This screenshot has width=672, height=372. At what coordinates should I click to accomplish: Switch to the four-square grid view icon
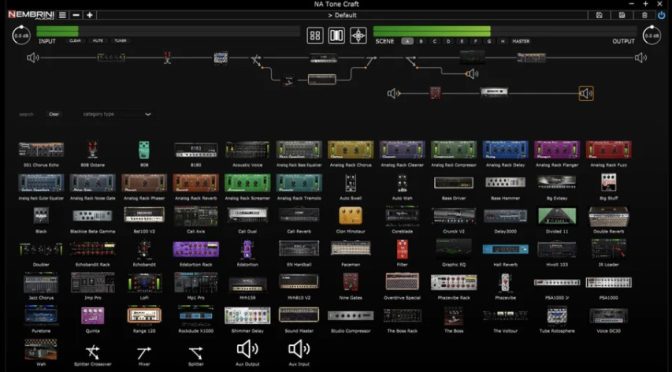[315, 36]
